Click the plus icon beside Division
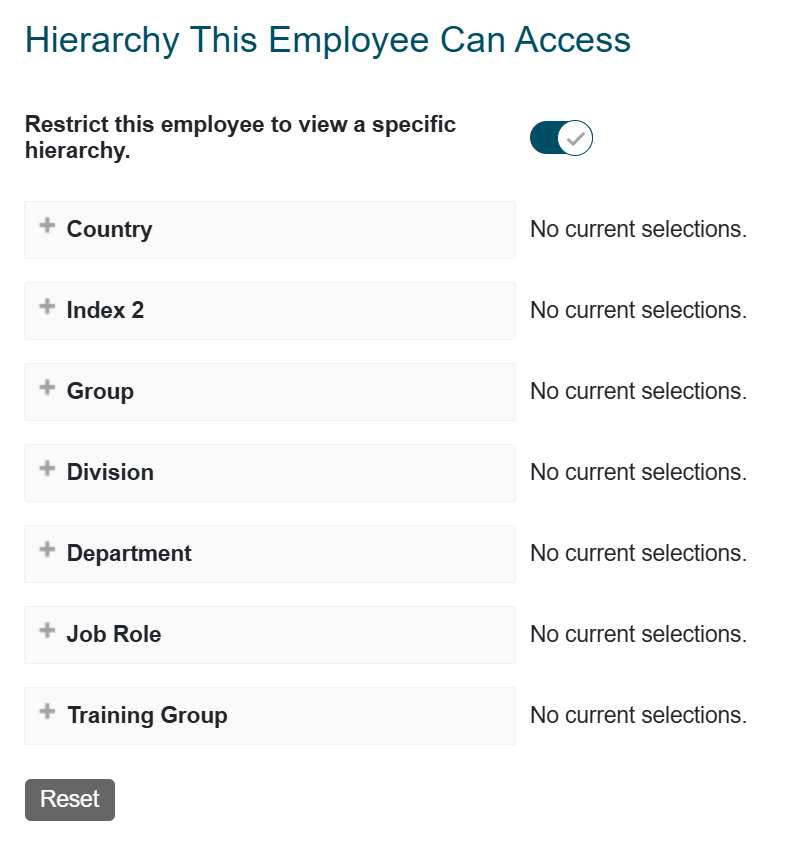Screen dimensions: 790x850 (x=47, y=468)
